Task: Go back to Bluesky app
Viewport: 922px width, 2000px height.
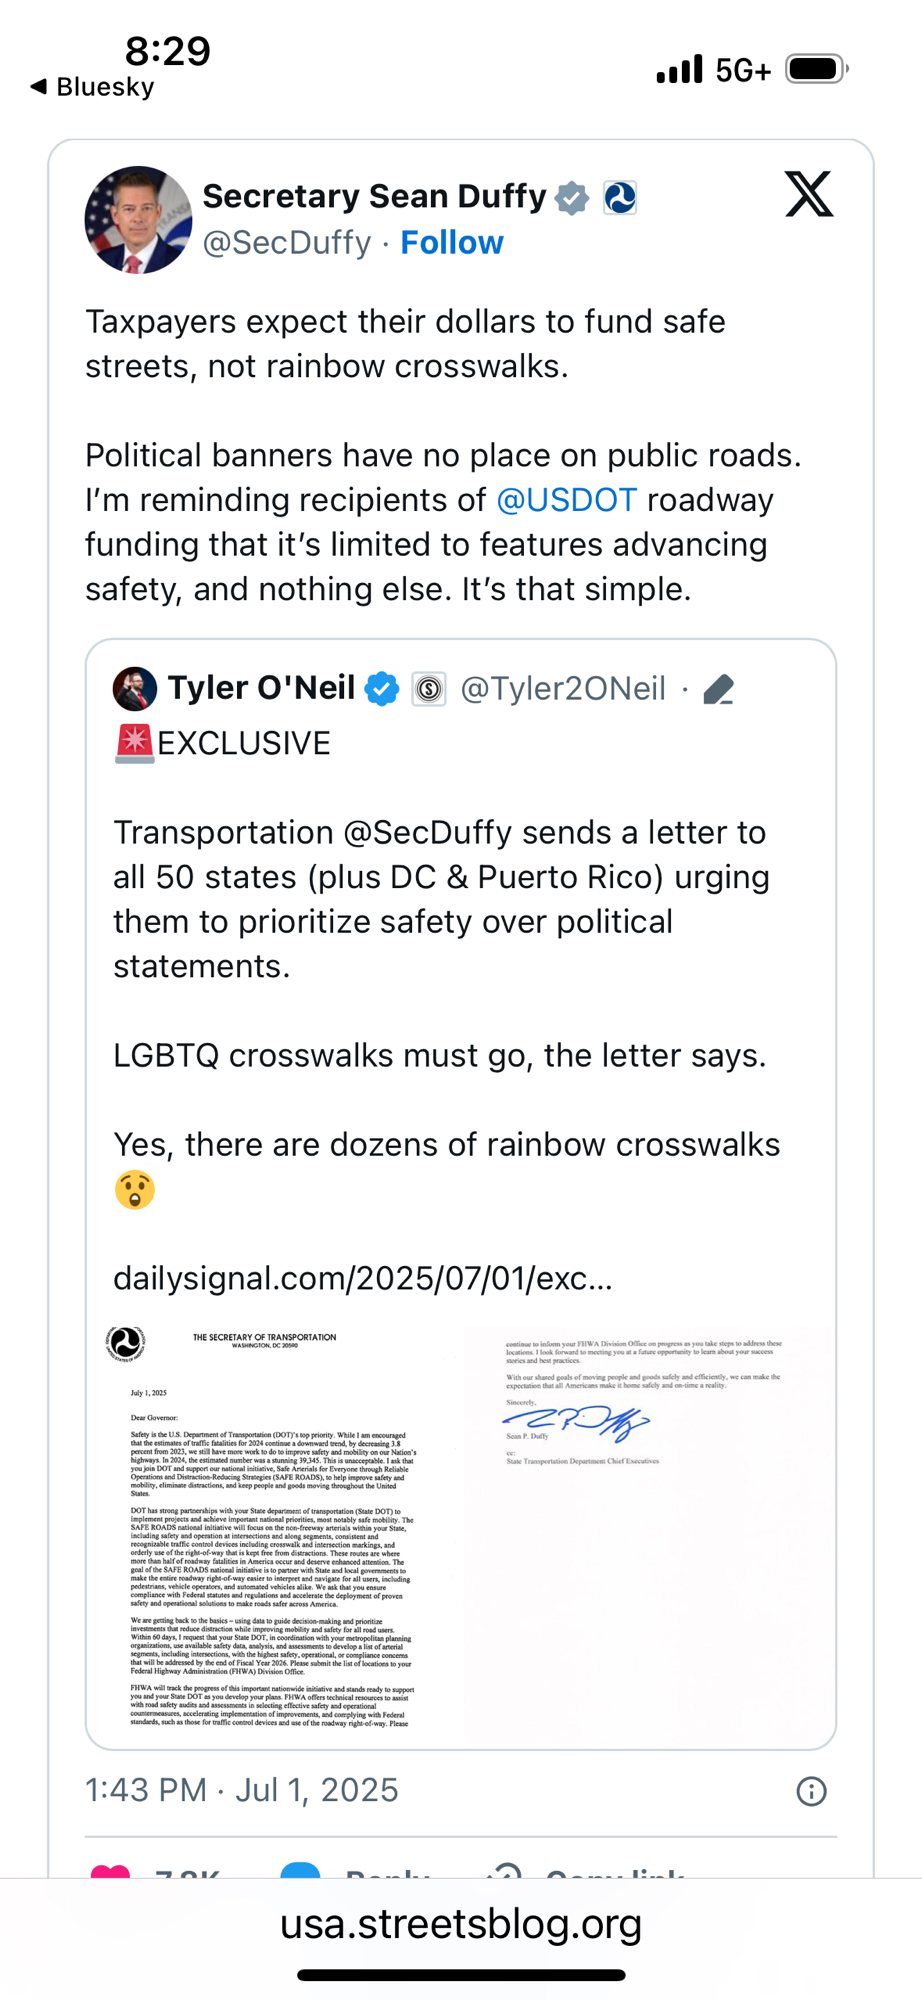Action: pos(92,87)
